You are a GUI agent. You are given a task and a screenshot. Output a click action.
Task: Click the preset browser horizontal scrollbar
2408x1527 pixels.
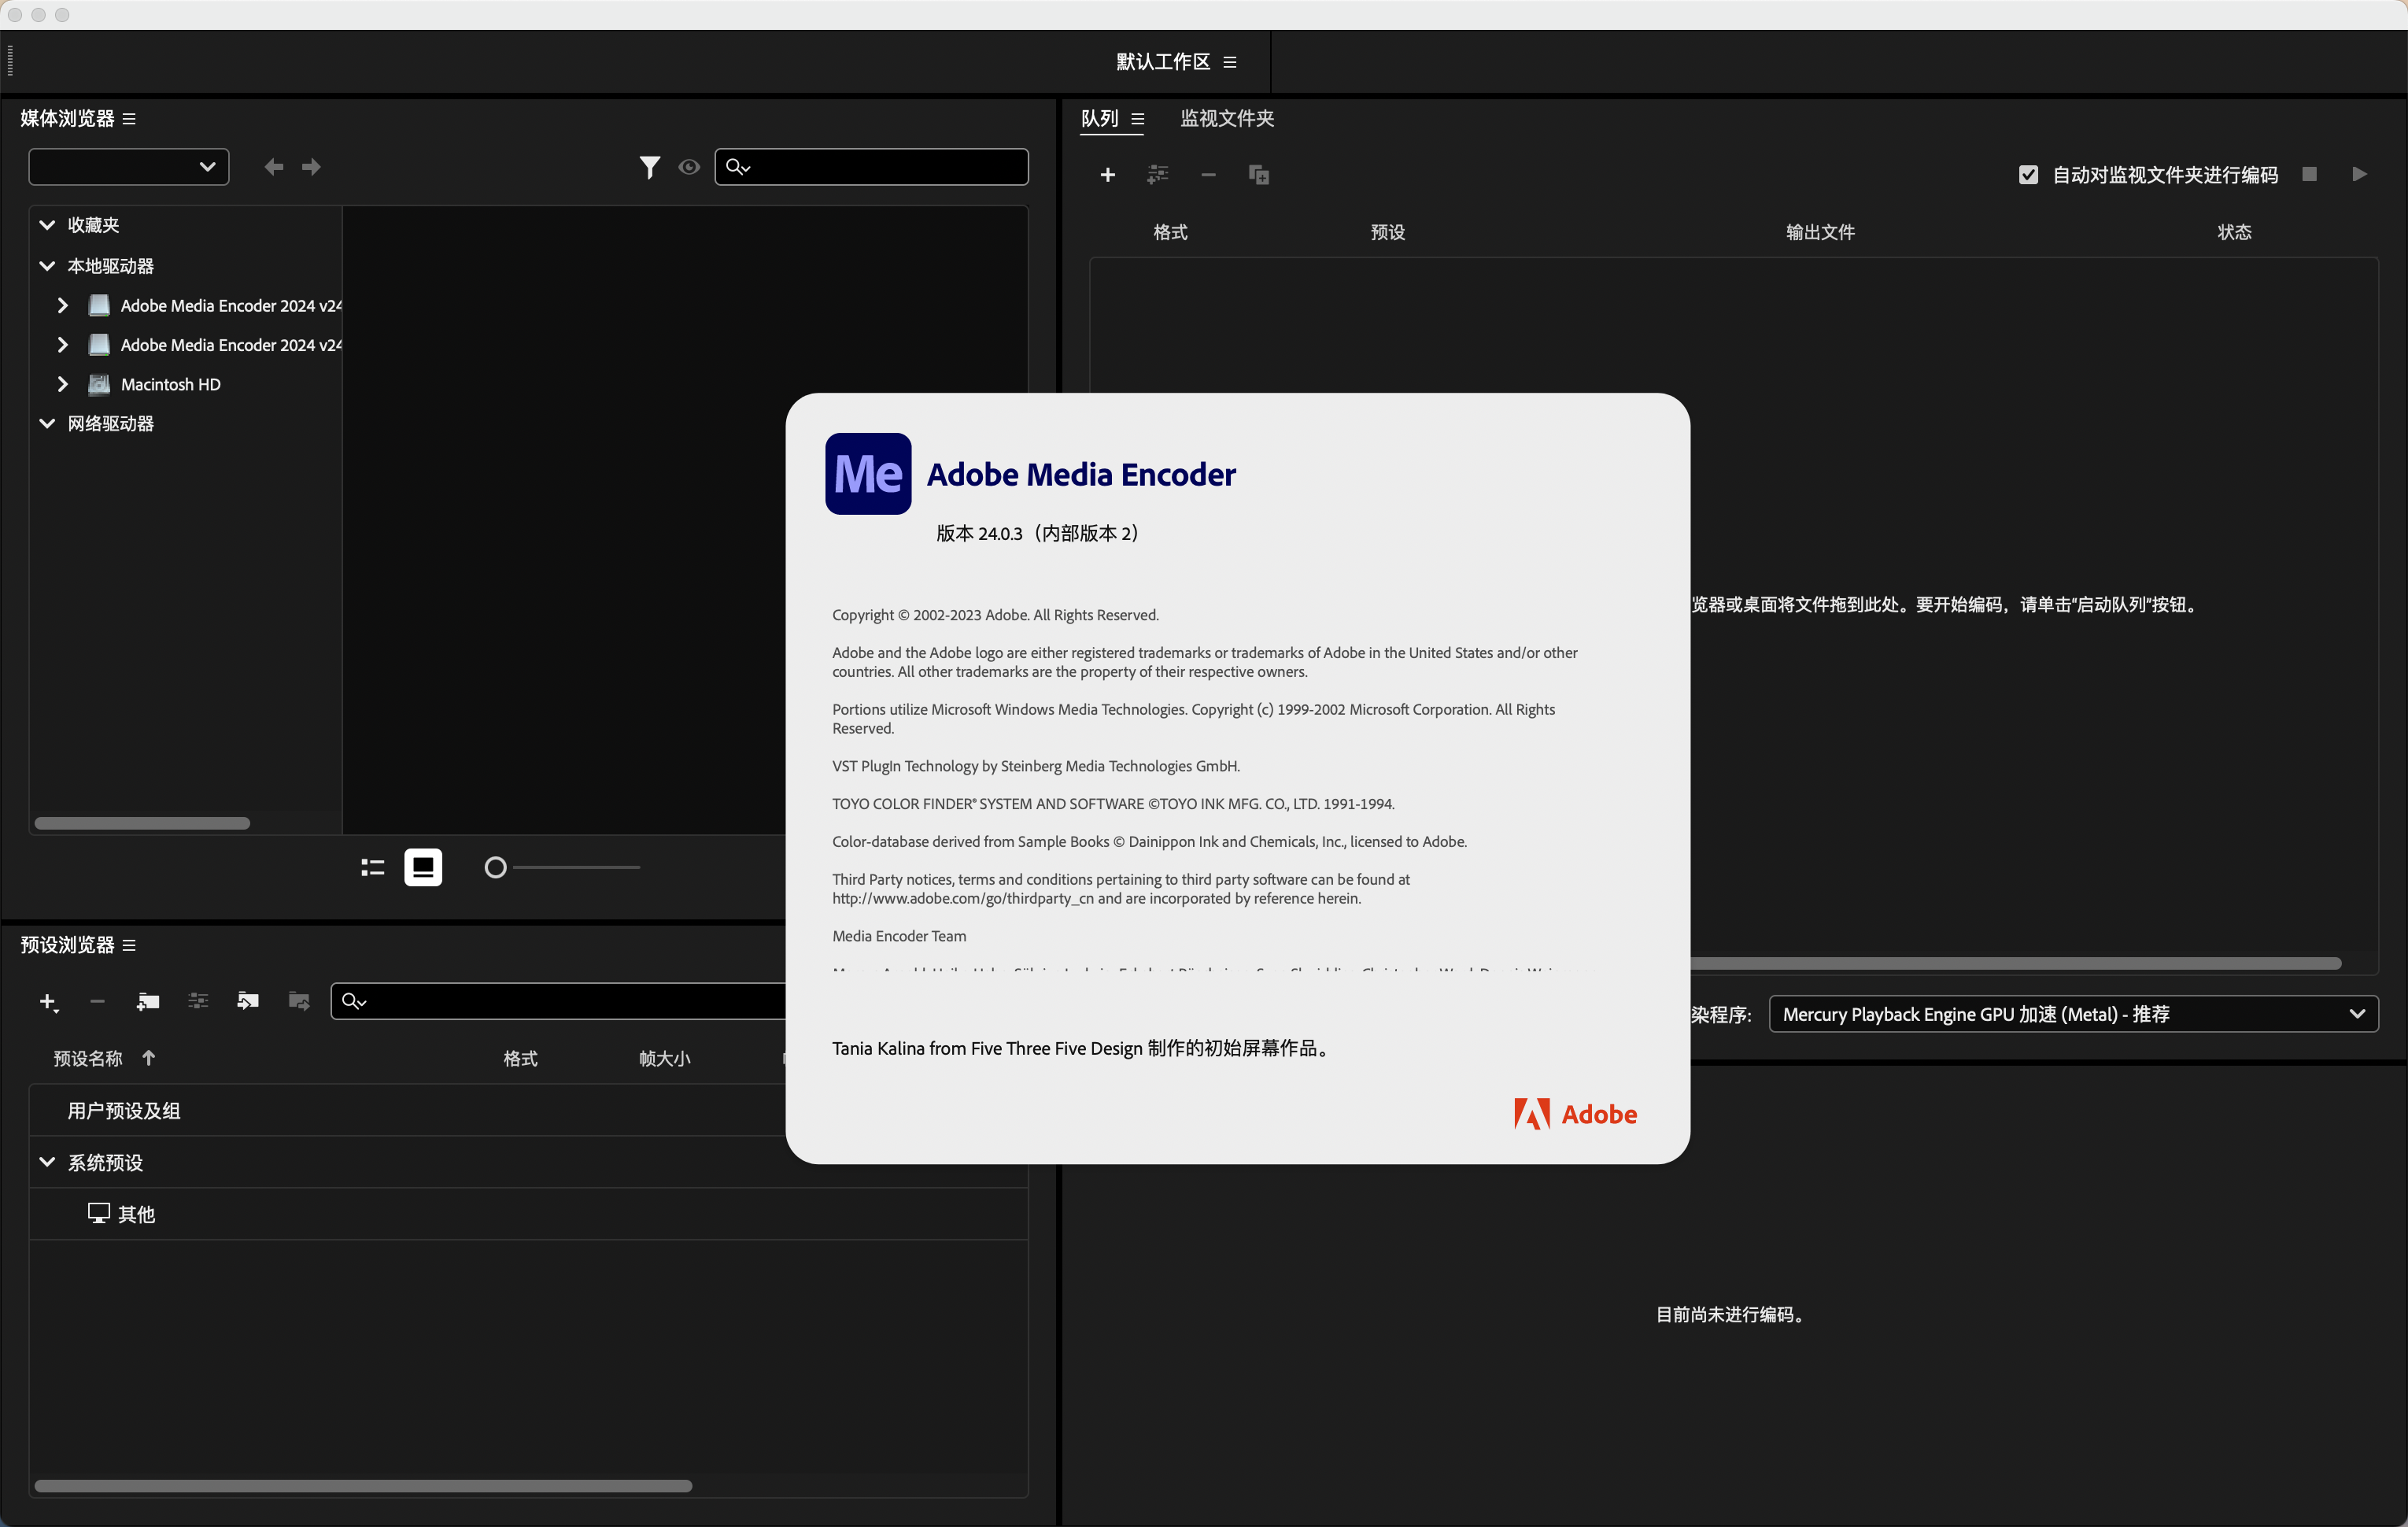(363, 1487)
